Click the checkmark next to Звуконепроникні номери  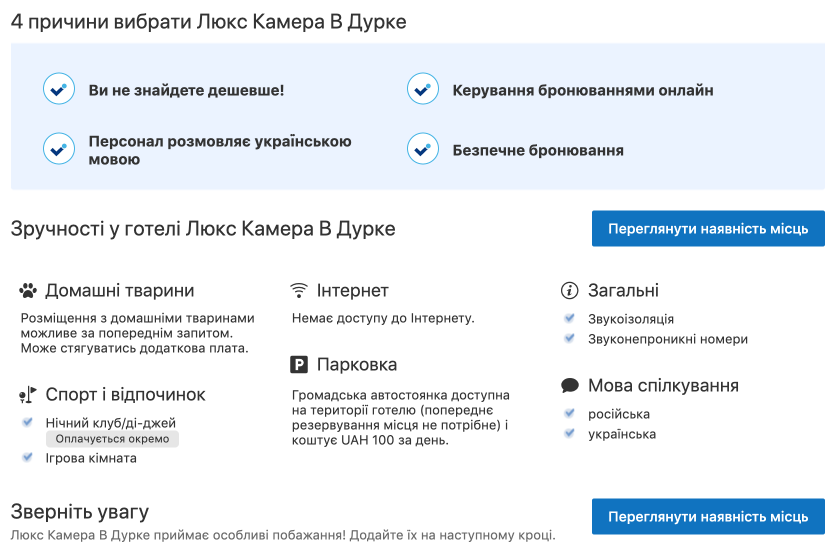569,339
